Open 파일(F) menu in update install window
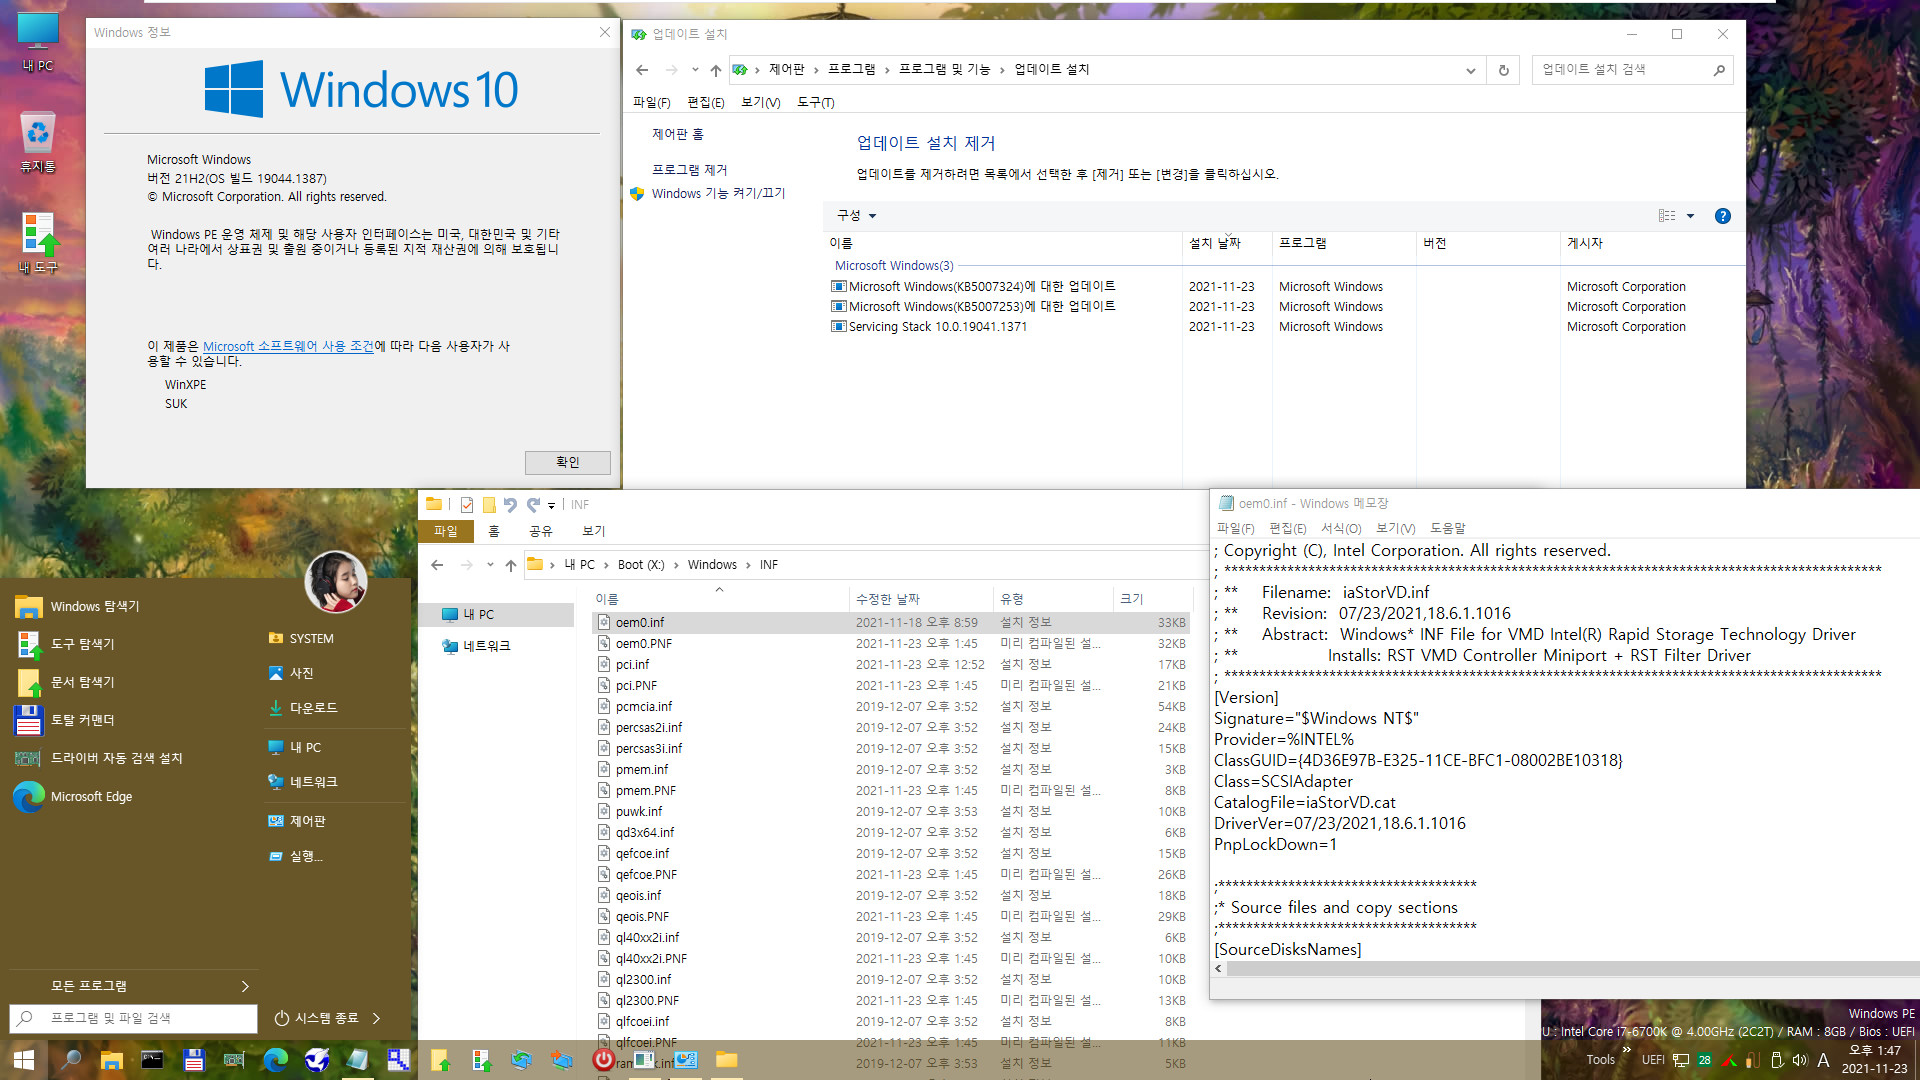 tap(651, 103)
